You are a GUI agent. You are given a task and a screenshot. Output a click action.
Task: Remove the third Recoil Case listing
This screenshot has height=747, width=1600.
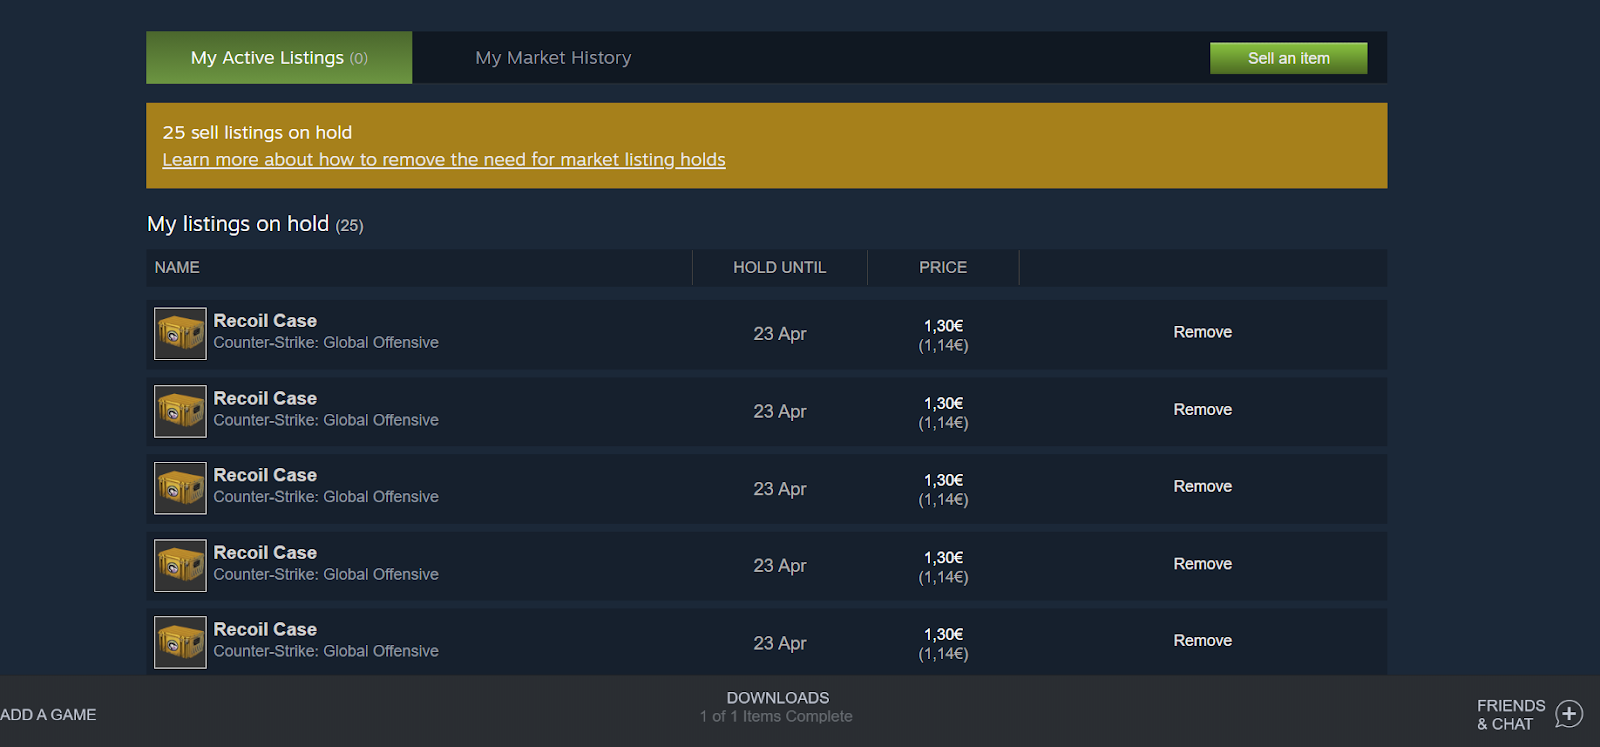(x=1202, y=487)
